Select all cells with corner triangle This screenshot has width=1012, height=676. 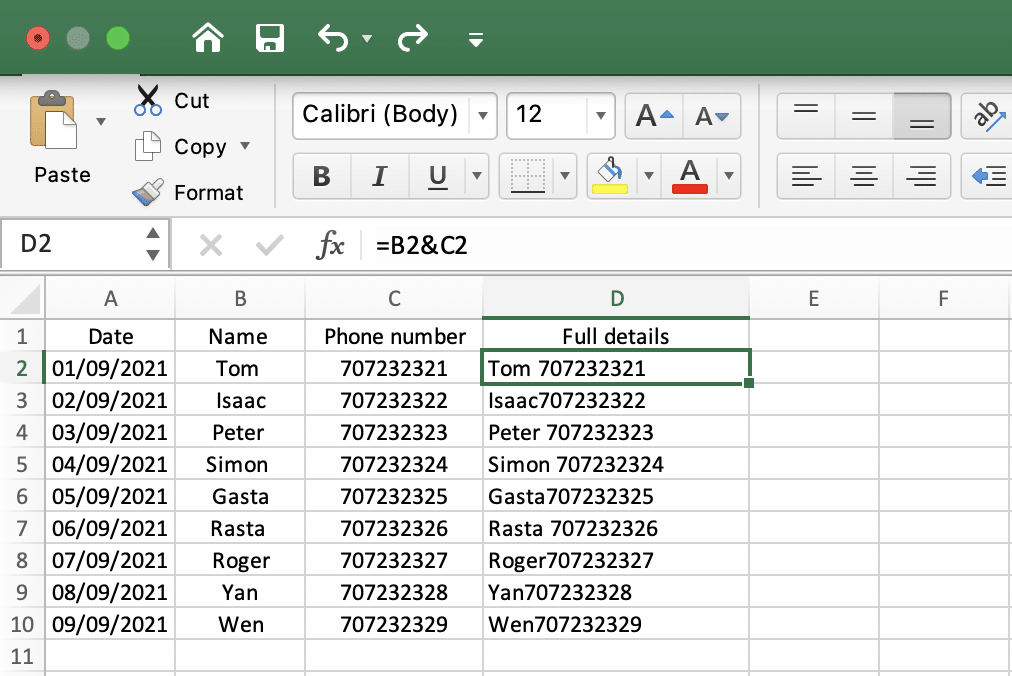pos(23,298)
